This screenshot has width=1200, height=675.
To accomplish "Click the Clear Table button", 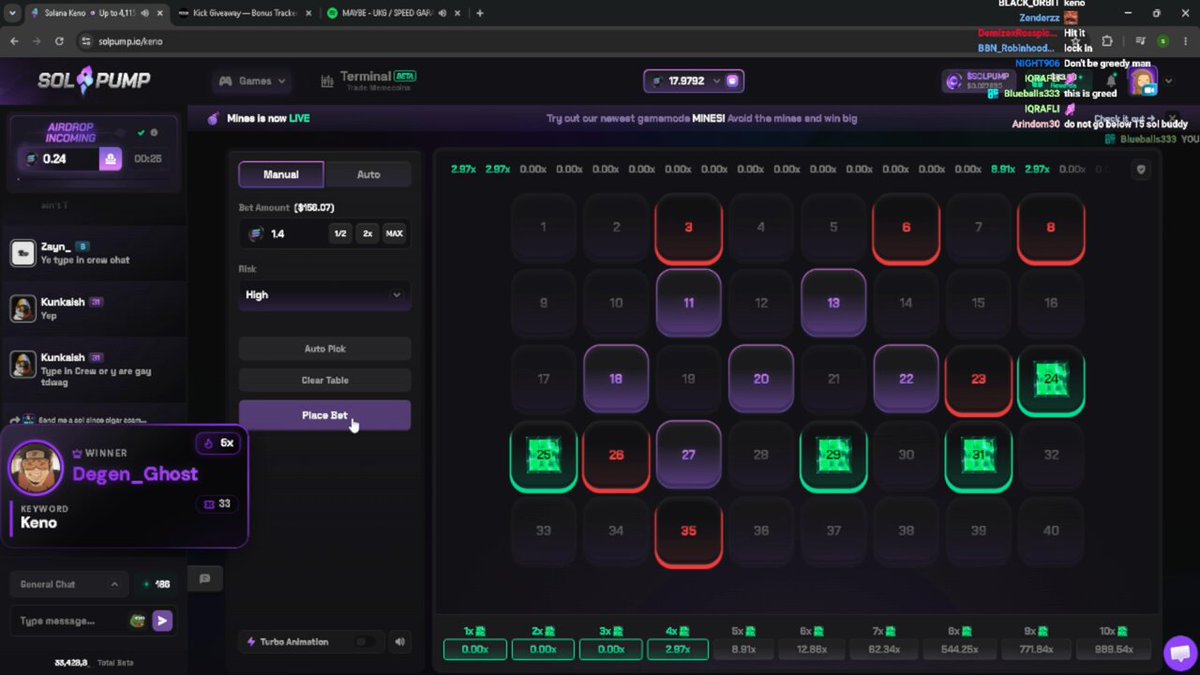I will (x=324, y=380).
